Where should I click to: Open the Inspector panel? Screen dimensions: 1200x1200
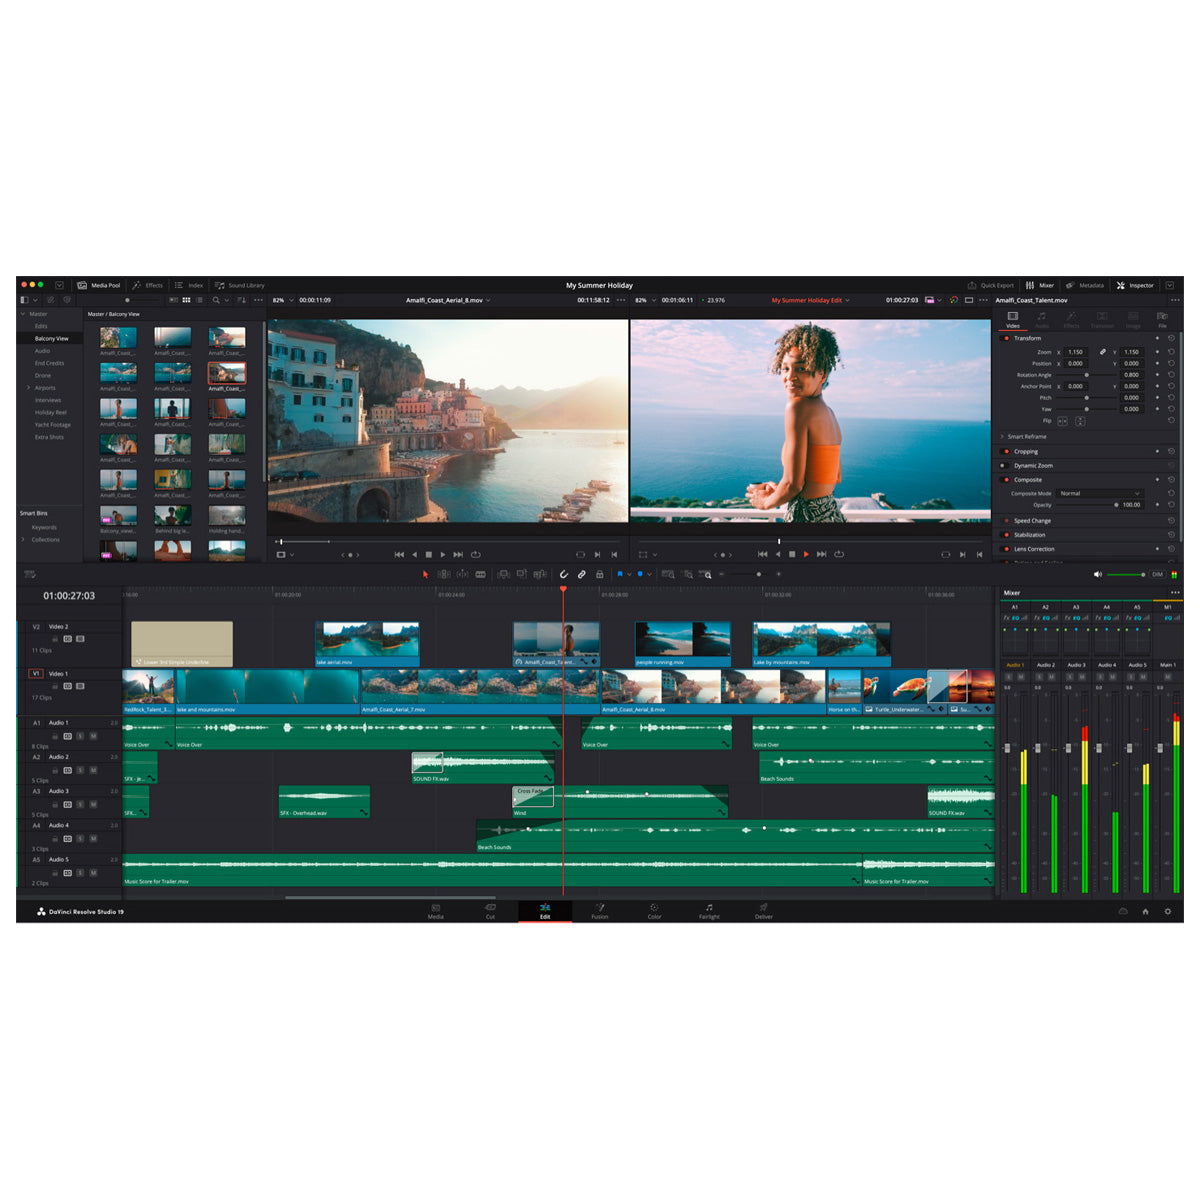[x=1135, y=285]
